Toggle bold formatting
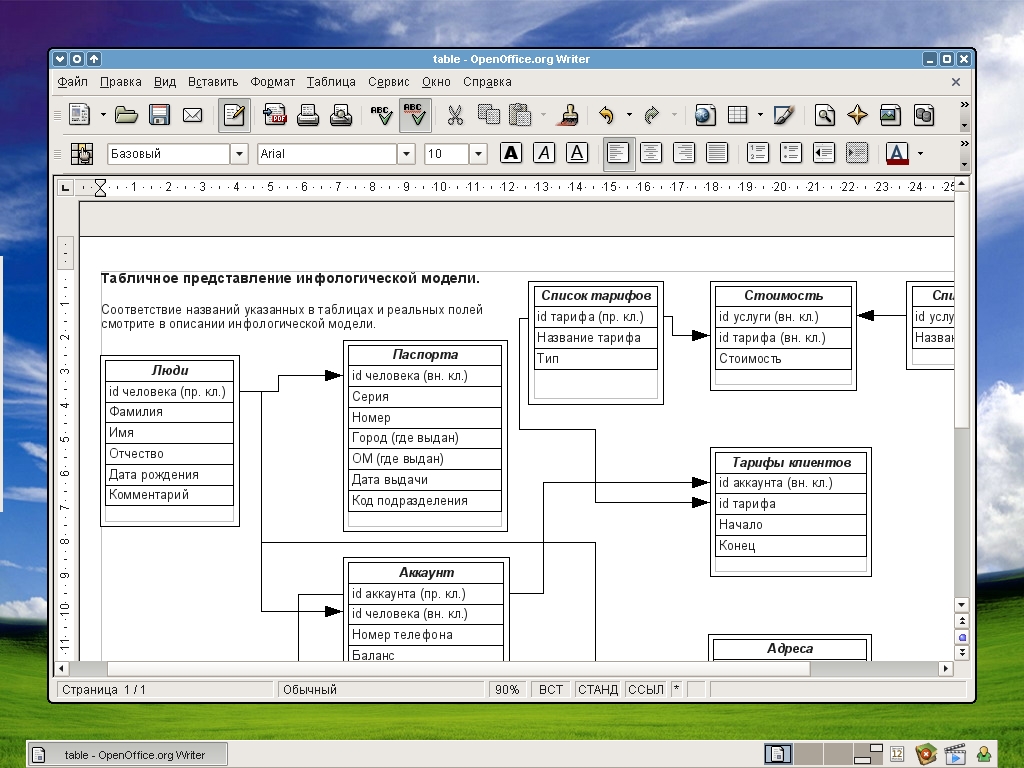Viewport: 1024px width, 768px height. coord(511,153)
